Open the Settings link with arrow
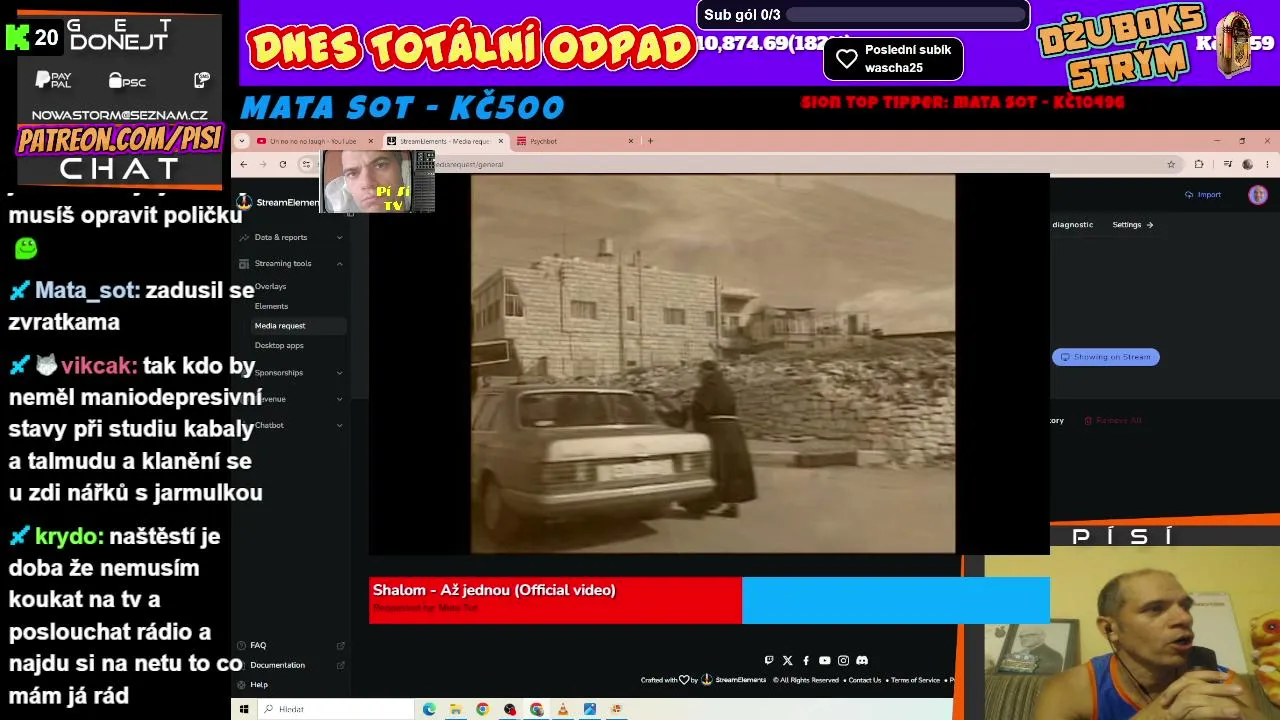 click(1133, 225)
